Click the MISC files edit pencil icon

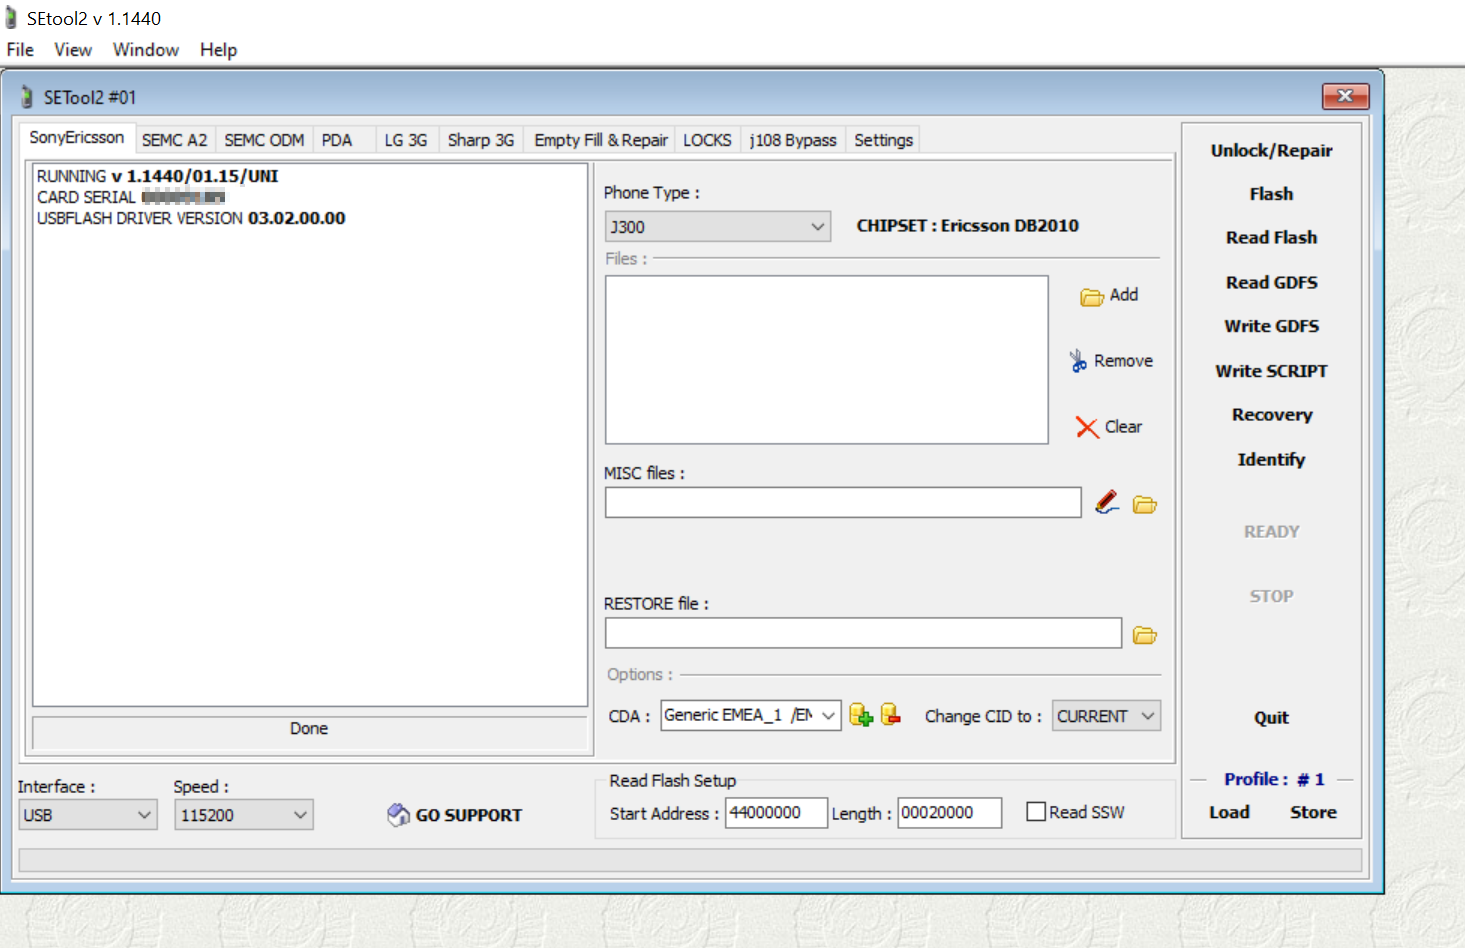coord(1107,502)
